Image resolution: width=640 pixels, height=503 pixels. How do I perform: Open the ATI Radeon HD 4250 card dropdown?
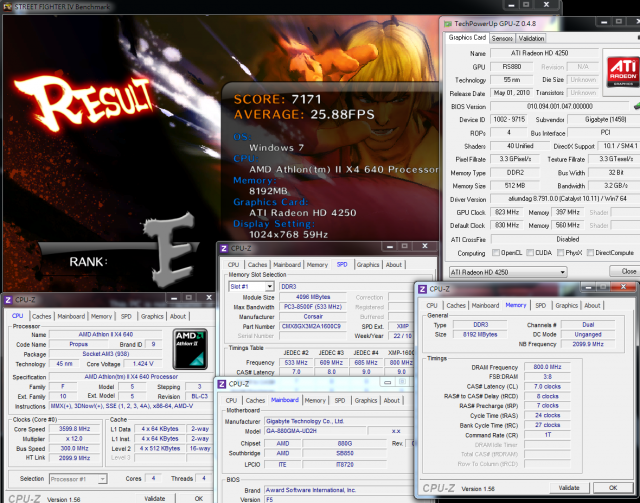(x=508, y=272)
